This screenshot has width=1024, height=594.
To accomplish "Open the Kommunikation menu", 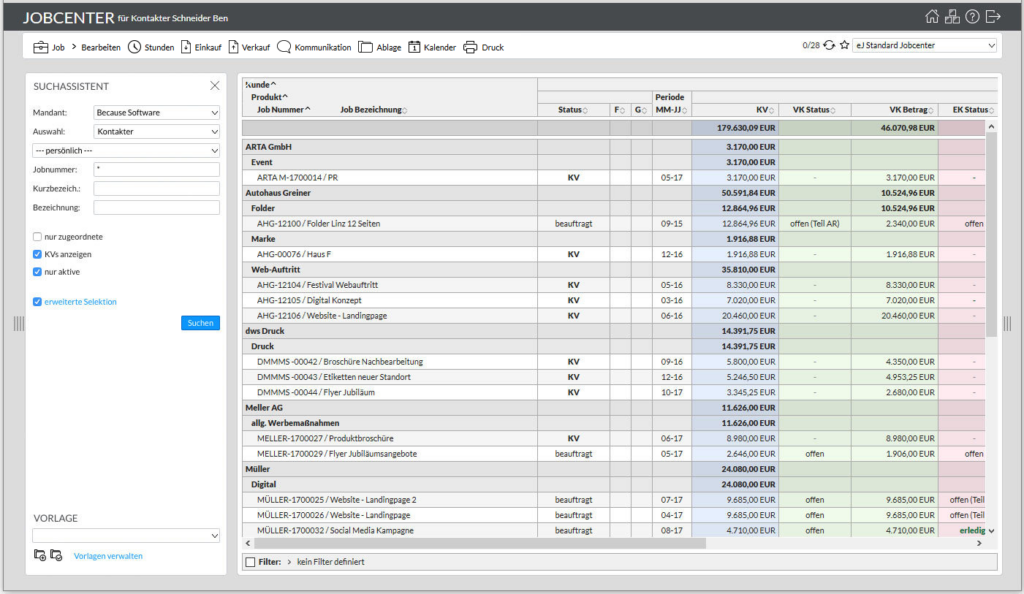I will click(x=313, y=47).
